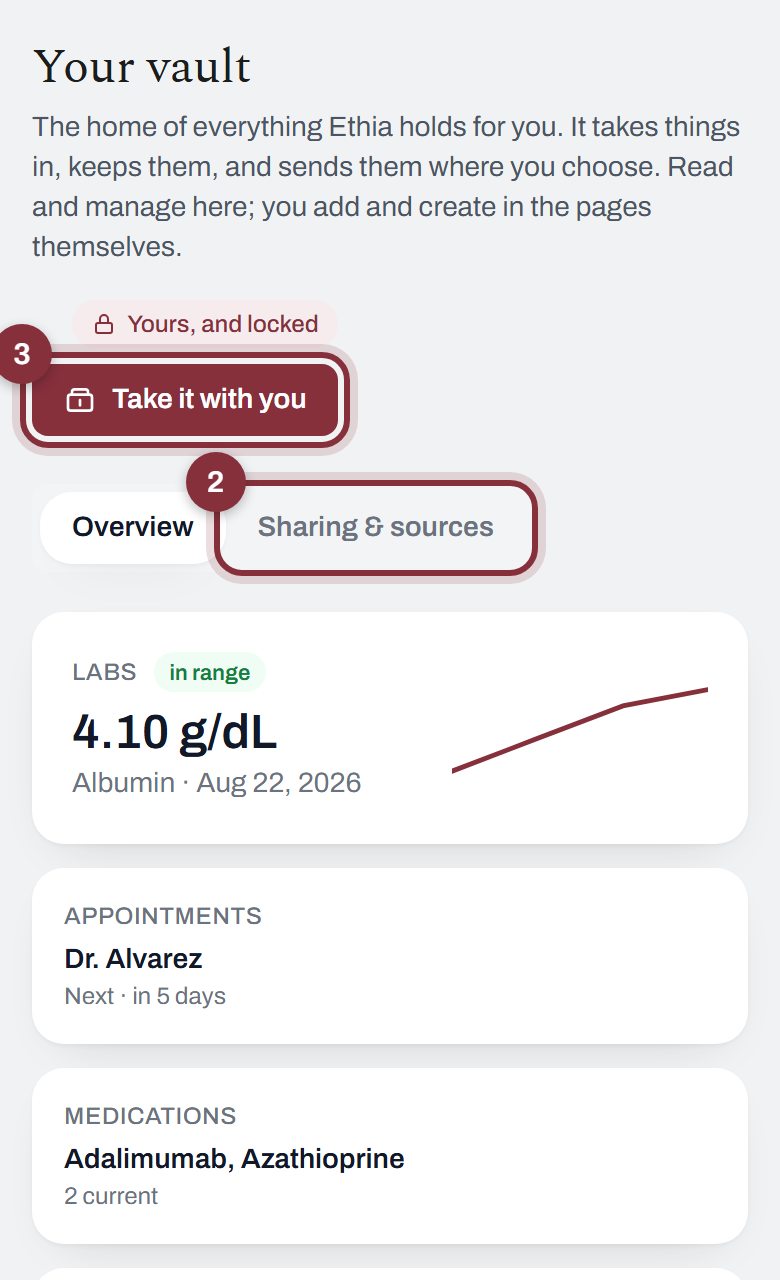780x1280 pixels.
Task: Click the 4.10 g/dL lab value
Action: (175, 732)
